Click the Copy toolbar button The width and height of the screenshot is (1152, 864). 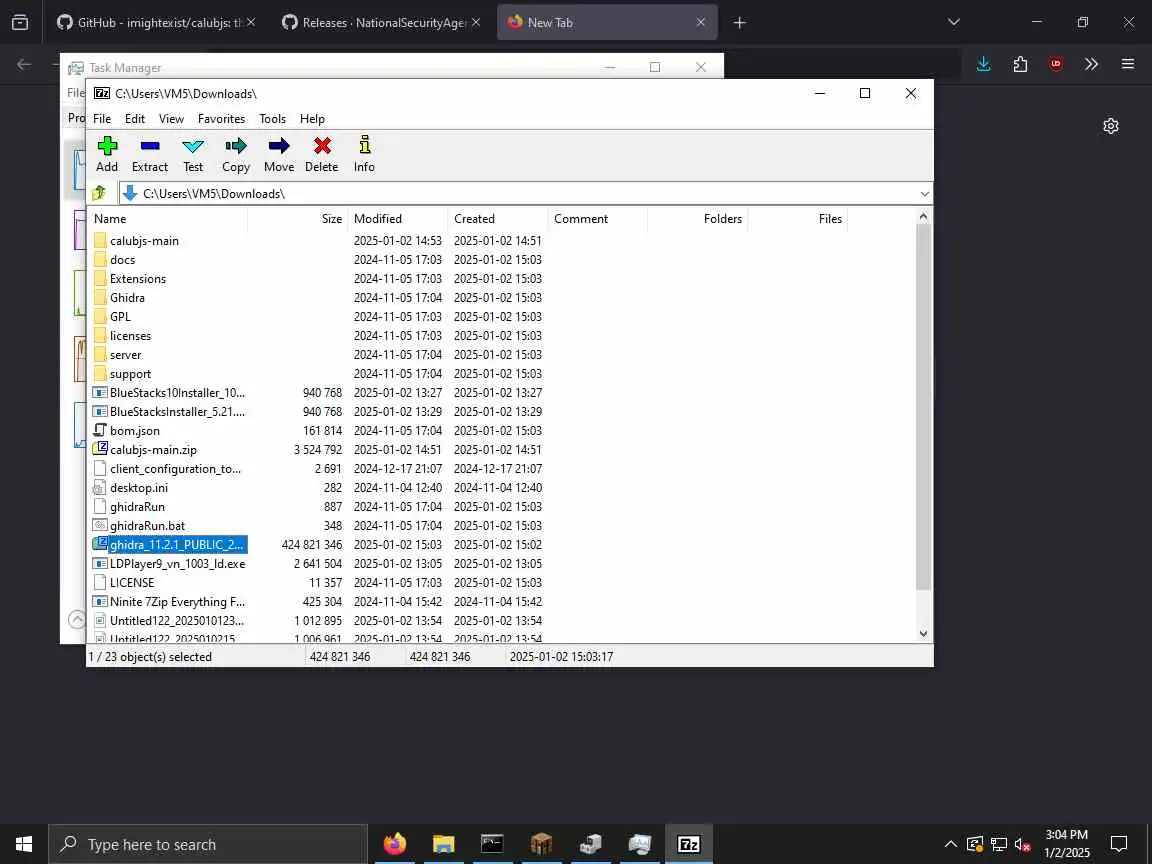coord(236,155)
